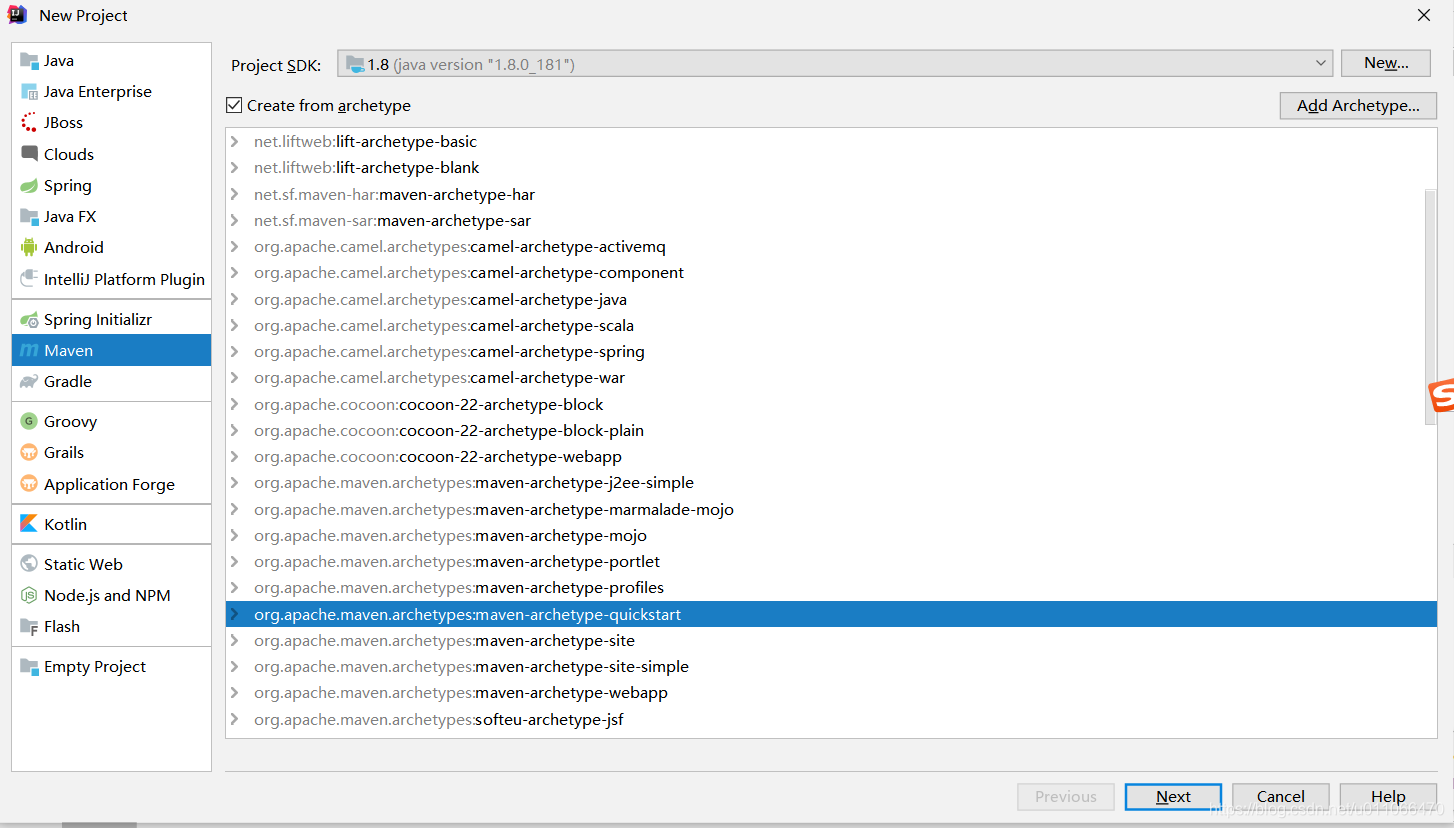Click the Empty Project folder icon
This screenshot has height=828, width=1454.
point(29,667)
